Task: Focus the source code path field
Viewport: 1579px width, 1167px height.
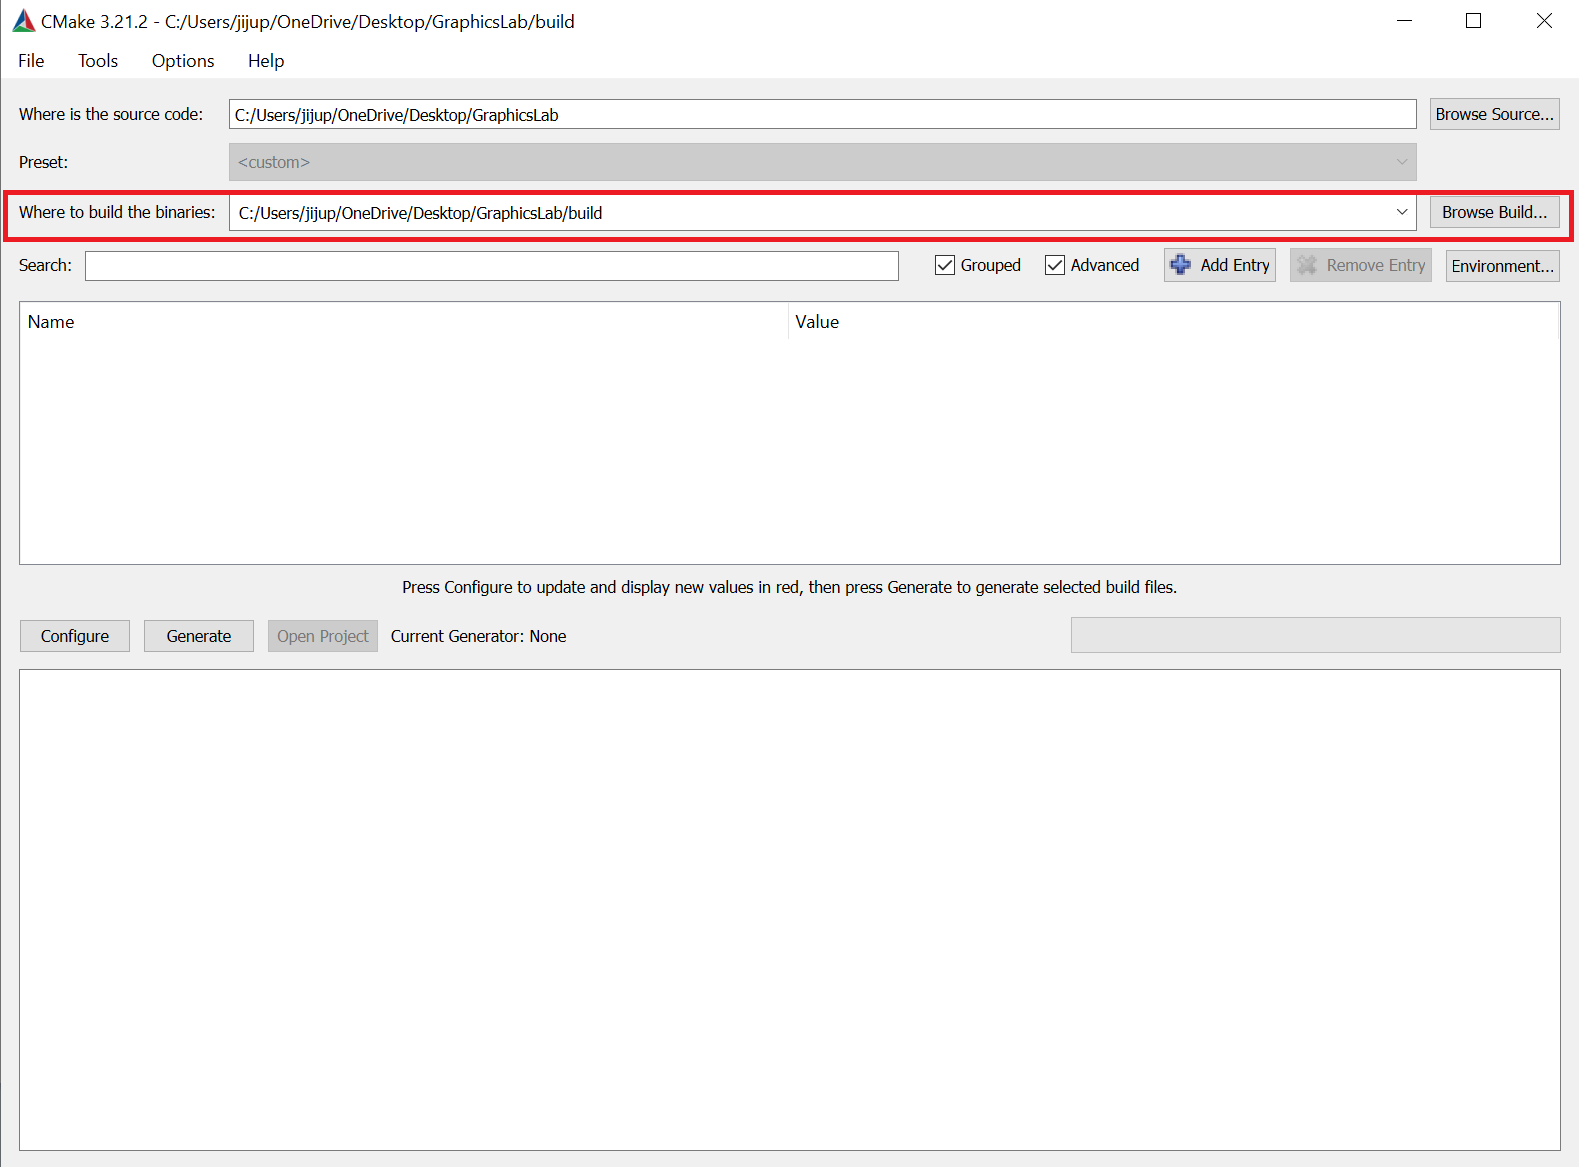Action: point(822,114)
